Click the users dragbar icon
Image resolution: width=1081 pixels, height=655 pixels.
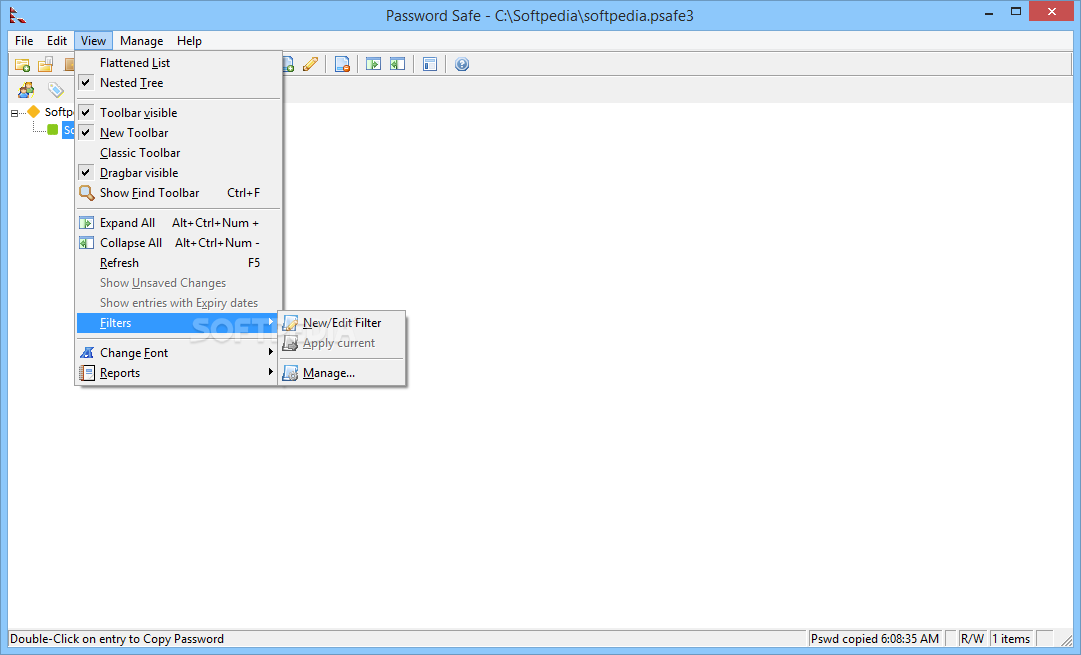point(26,90)
